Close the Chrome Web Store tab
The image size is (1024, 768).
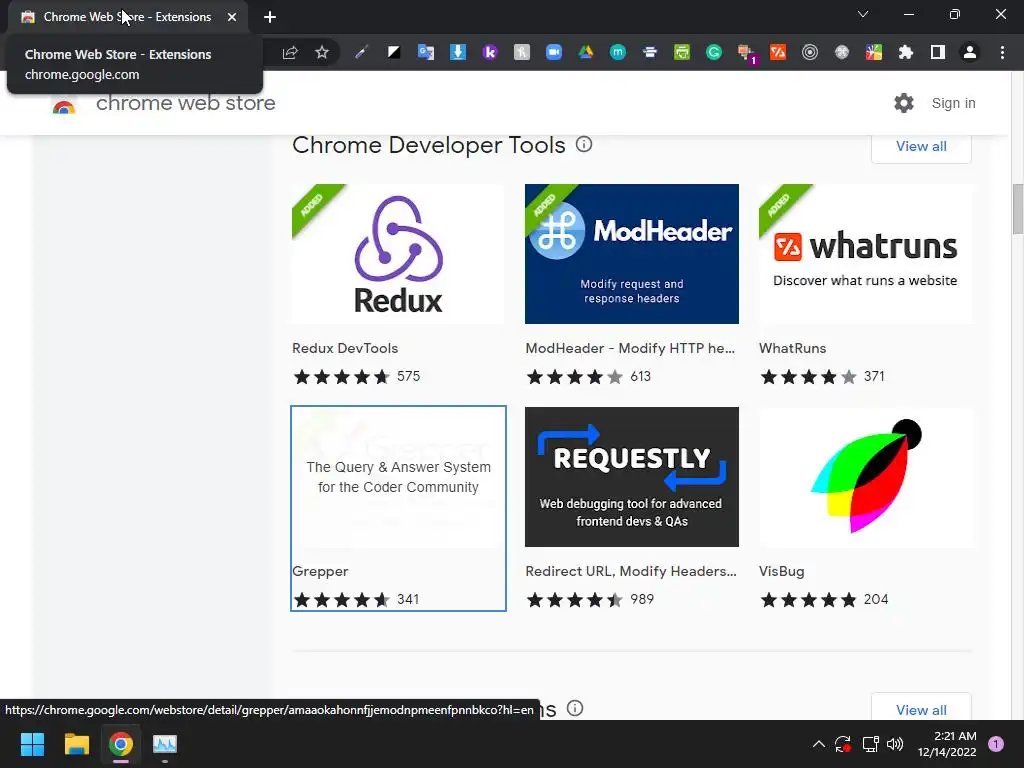232,17
